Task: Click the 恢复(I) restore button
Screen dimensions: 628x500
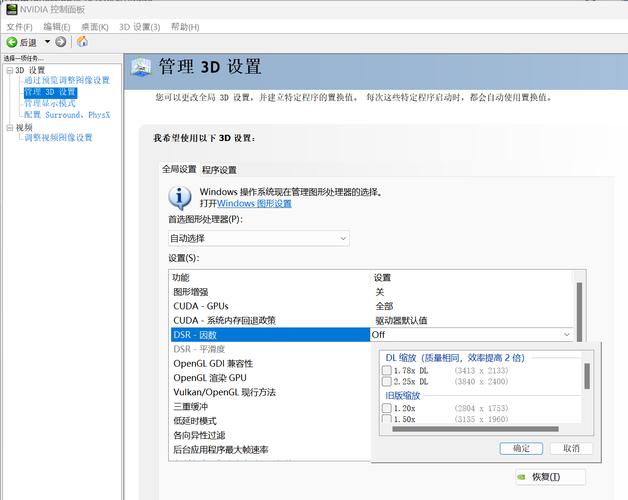Action: point(551,477)
